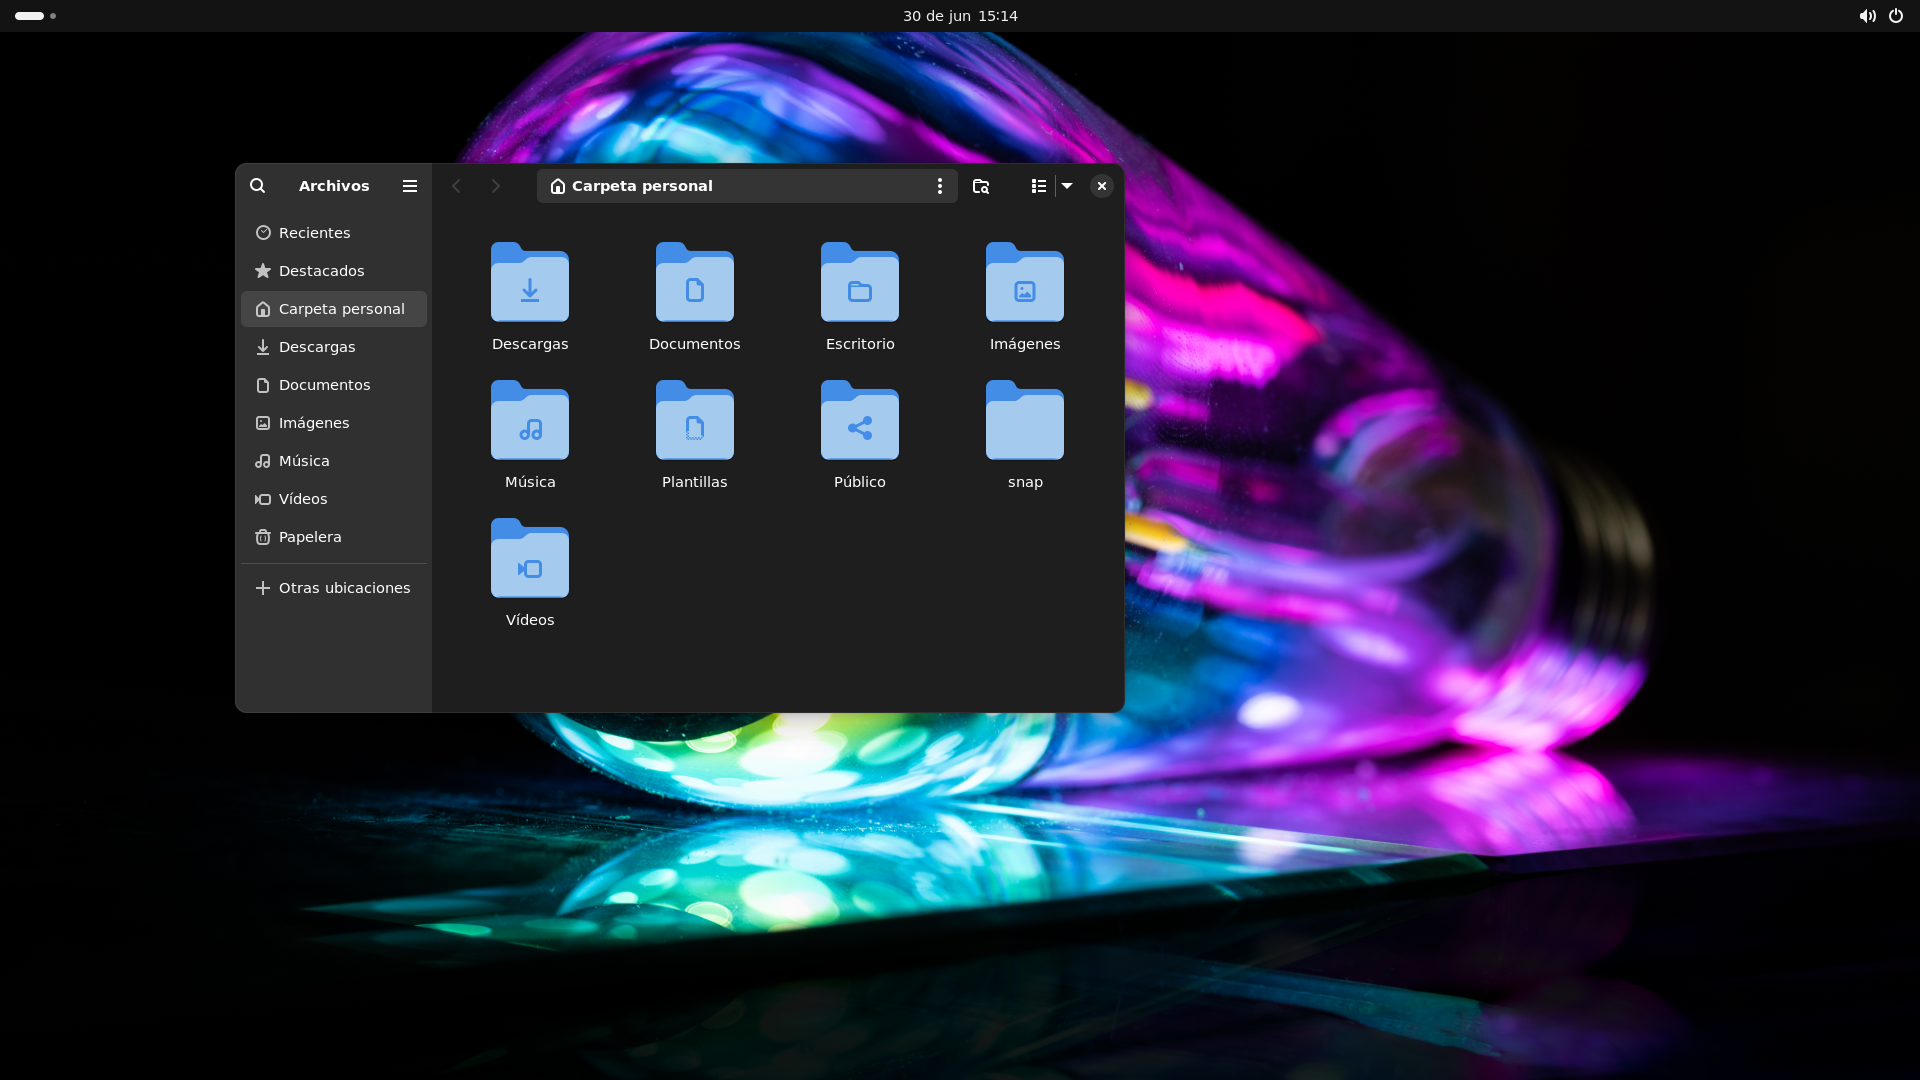Open the Música folder

click(x=530, y=421)
